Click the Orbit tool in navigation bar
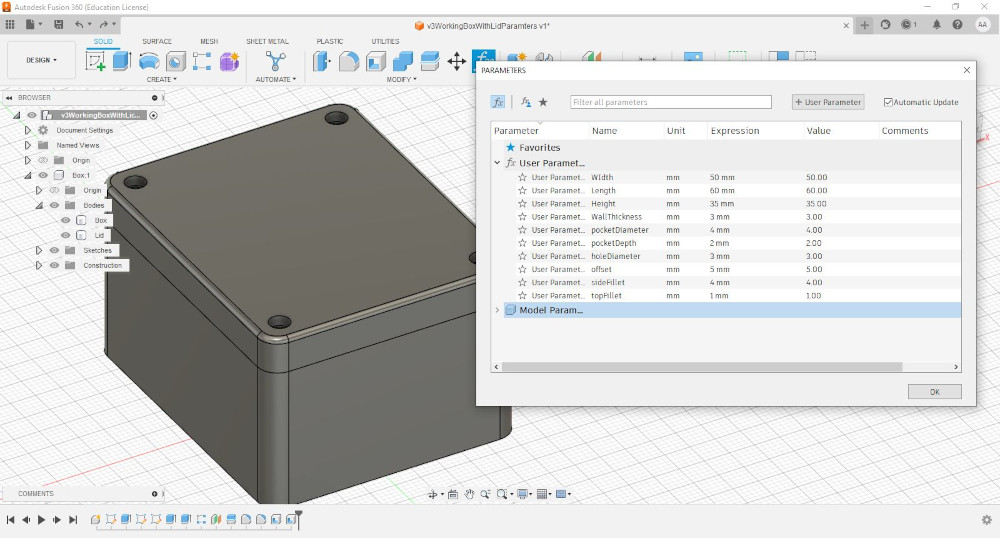 433,494
